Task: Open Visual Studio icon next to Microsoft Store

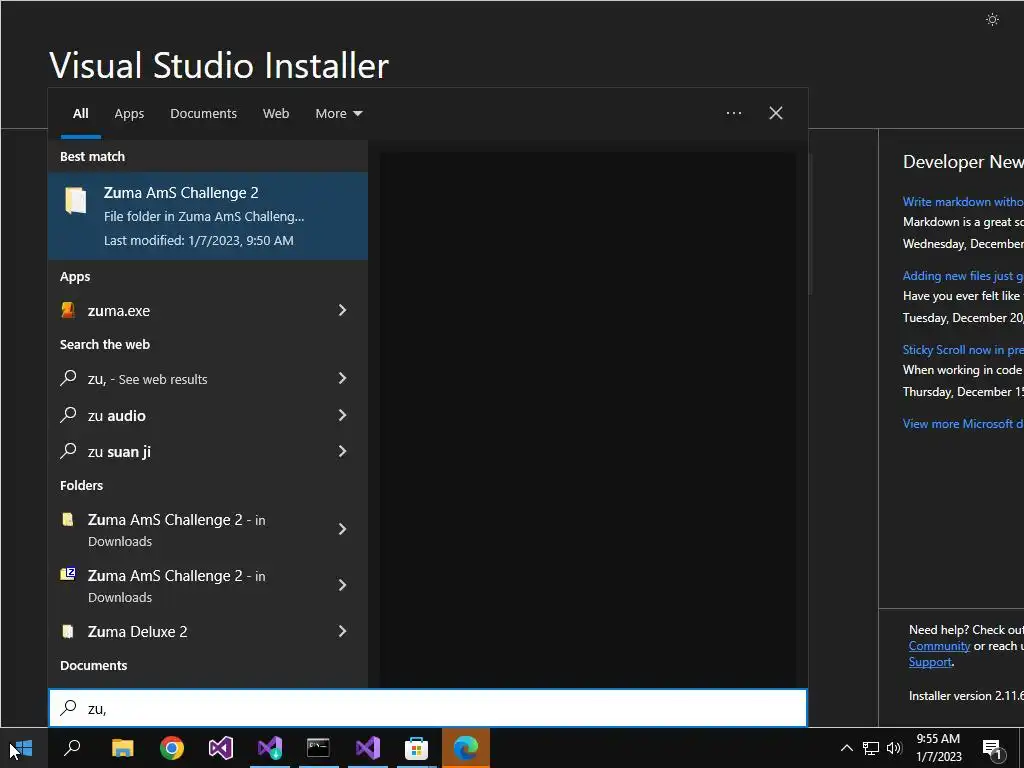Action: tap(368, 748)
